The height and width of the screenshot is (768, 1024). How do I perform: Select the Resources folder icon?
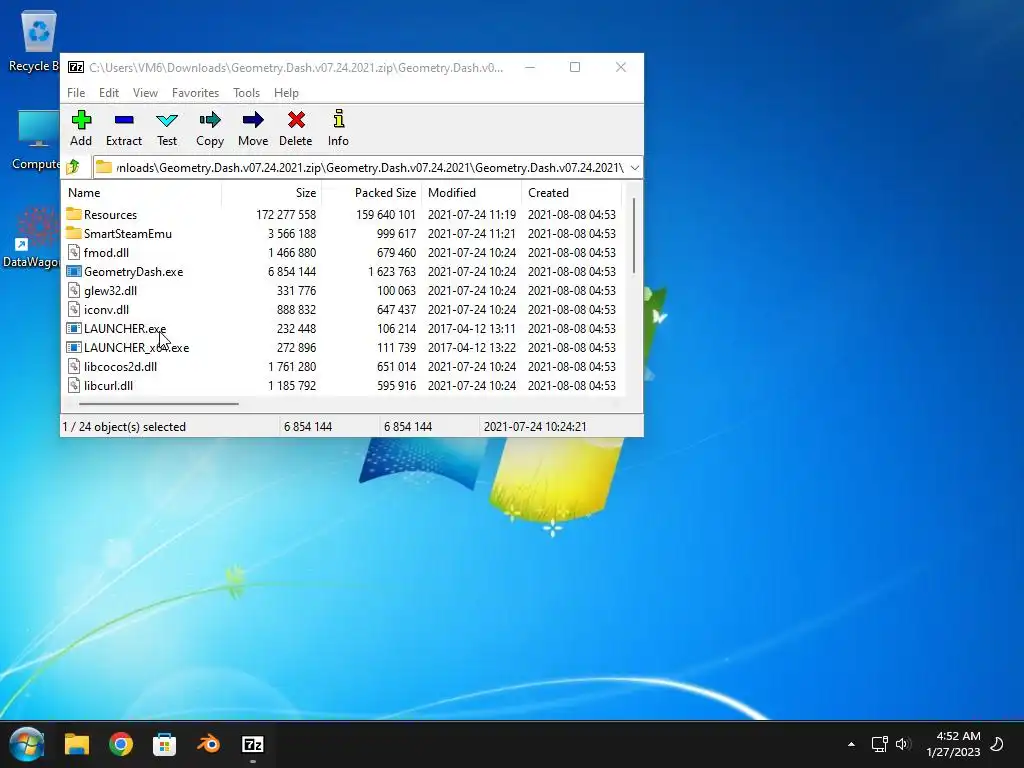click(x=74, y=214)
